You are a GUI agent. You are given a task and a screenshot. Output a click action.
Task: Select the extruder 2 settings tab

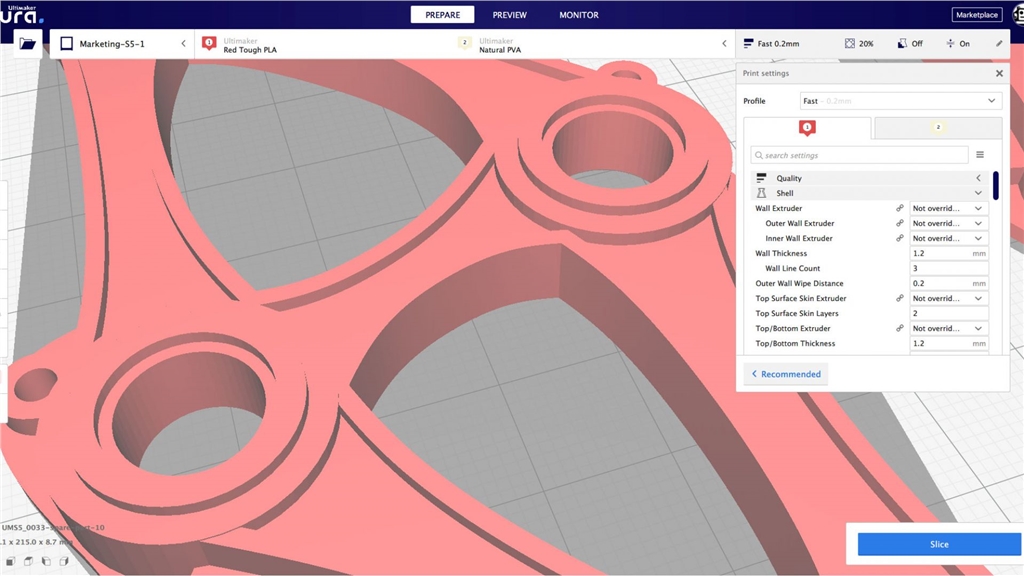click(937, 128)
